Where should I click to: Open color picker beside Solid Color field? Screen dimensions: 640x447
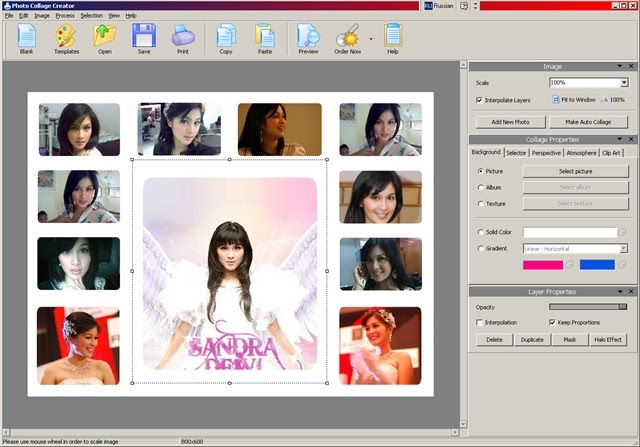tap(622, 232)
